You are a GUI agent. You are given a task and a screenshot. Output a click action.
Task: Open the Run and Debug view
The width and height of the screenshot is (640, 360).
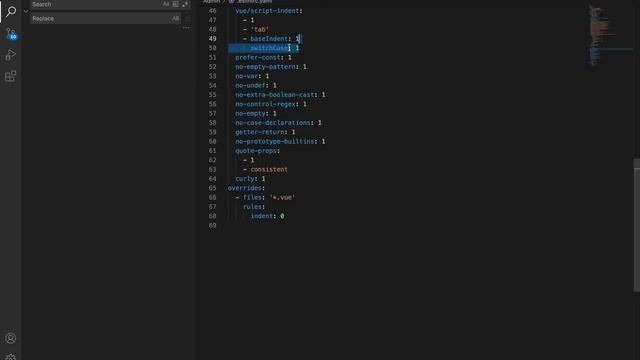(x=11, y=55)
